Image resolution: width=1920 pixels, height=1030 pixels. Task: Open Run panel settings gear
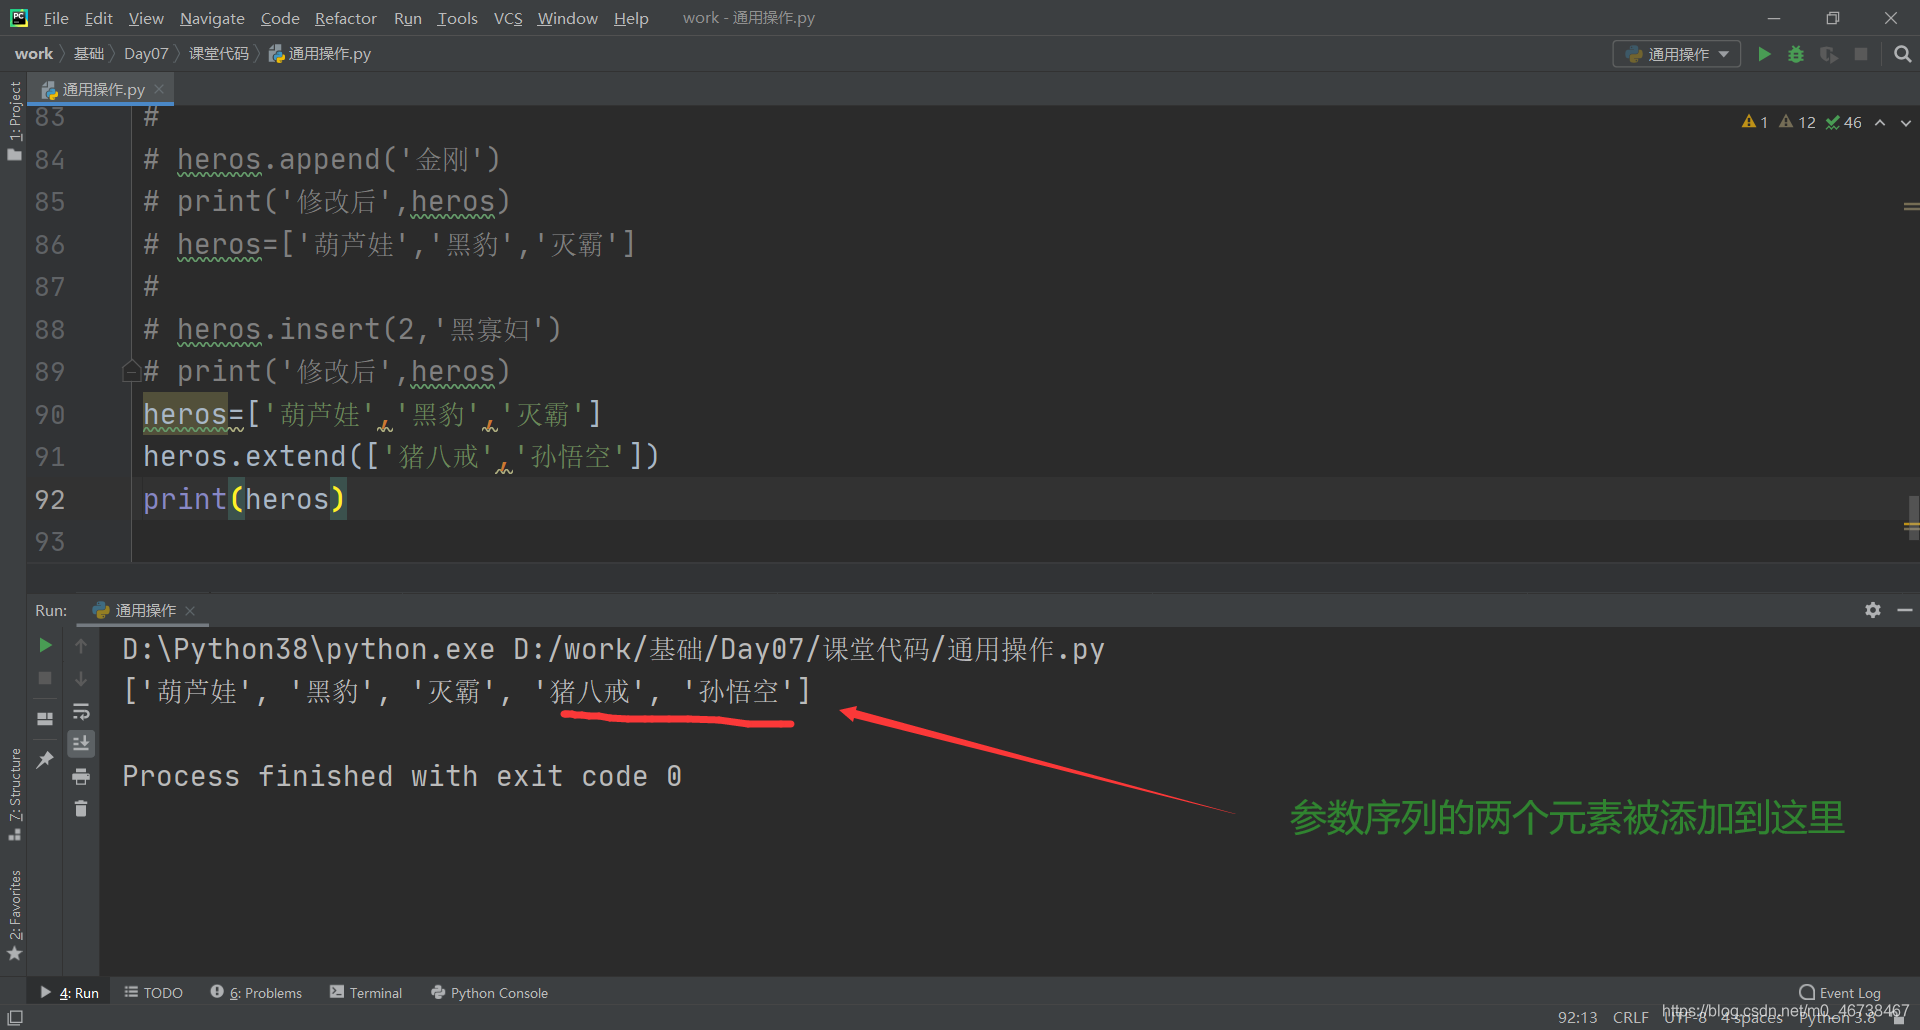1873,610
